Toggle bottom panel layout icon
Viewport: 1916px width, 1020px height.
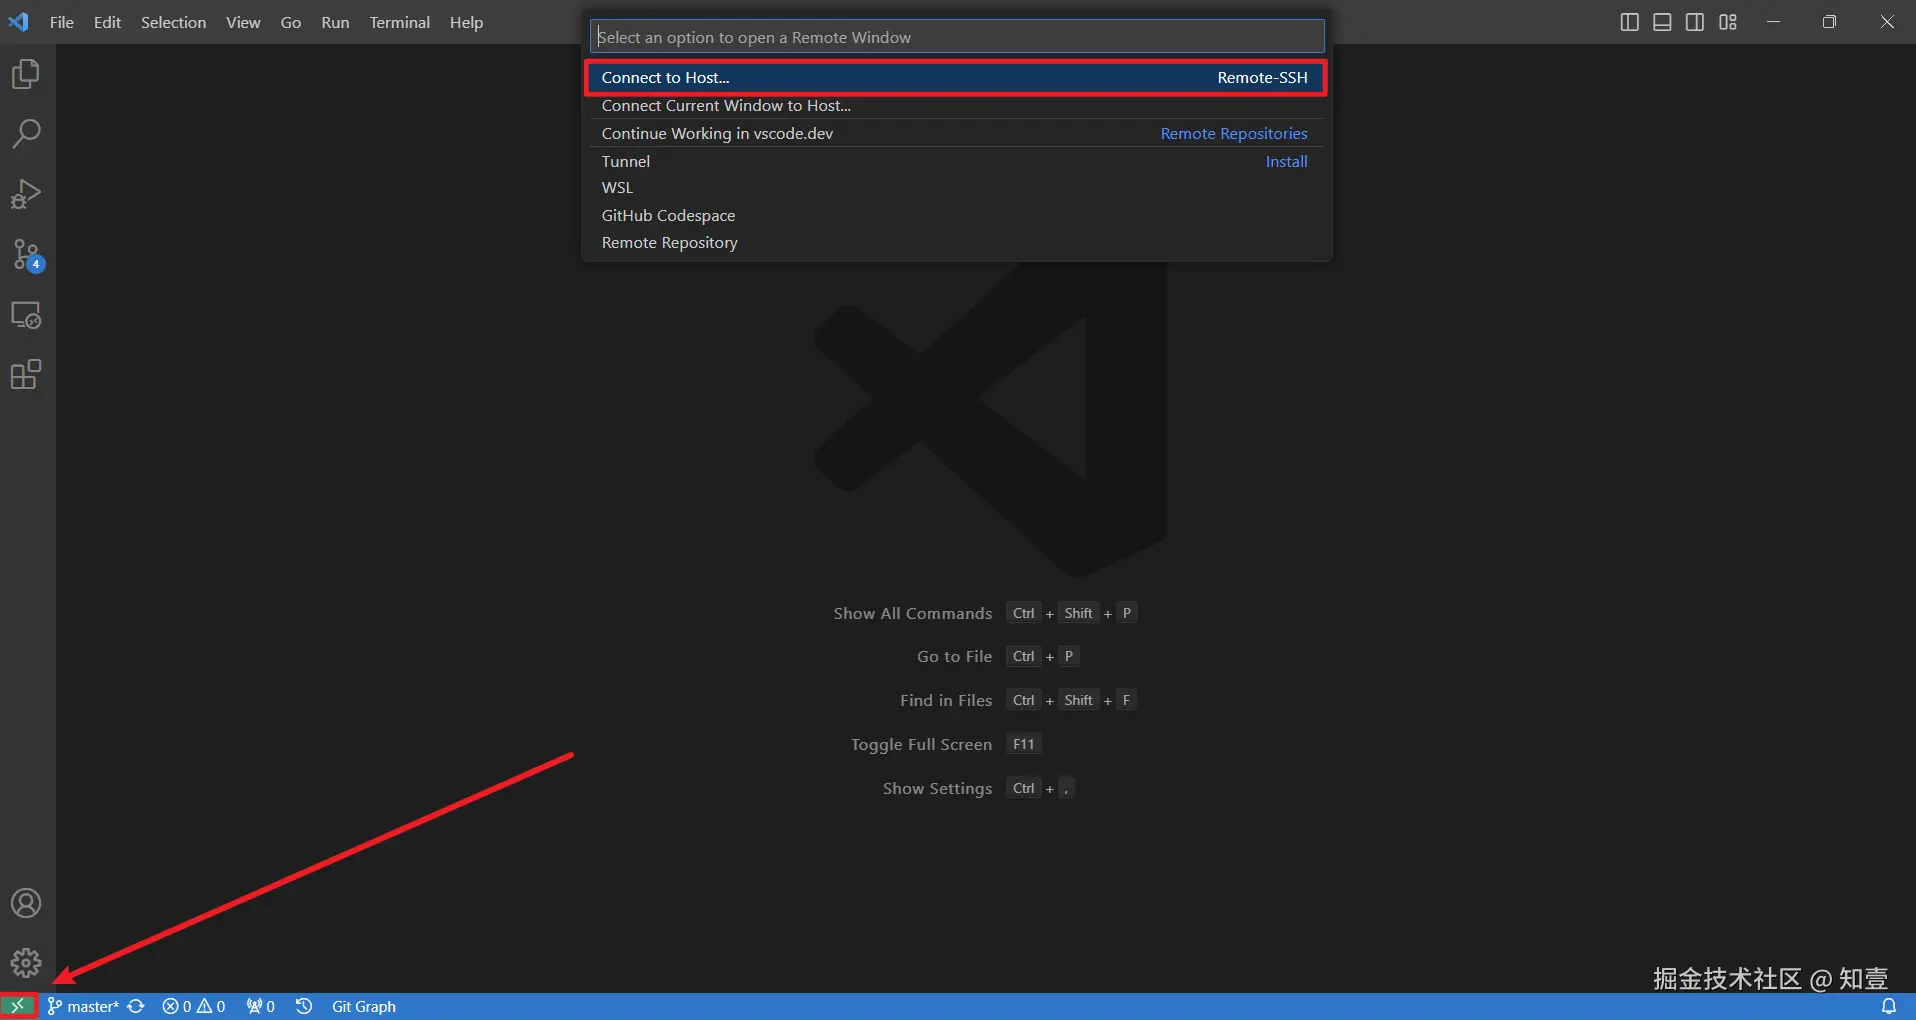coord(1662,22)
